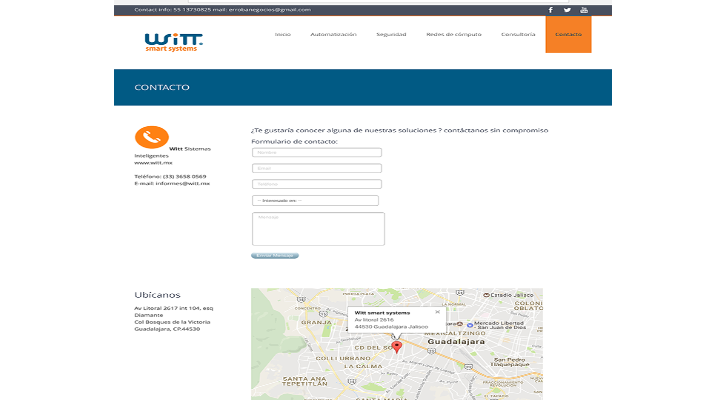Click inside the Mensaje text area
Viewport: 720px width, 400px height.
(318, 229)
